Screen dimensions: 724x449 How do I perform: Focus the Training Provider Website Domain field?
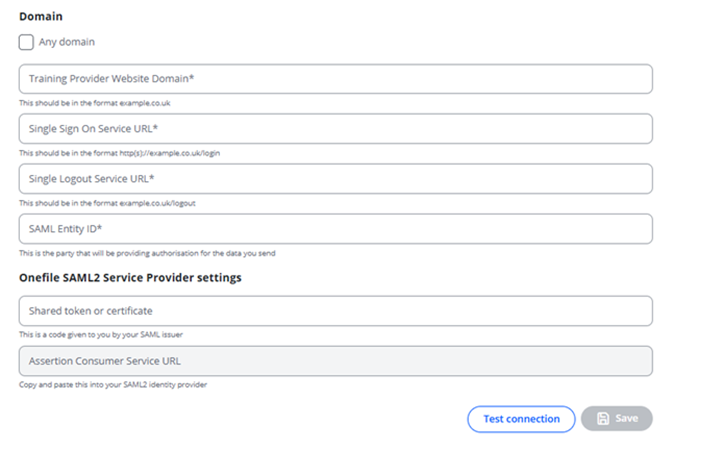335,79
